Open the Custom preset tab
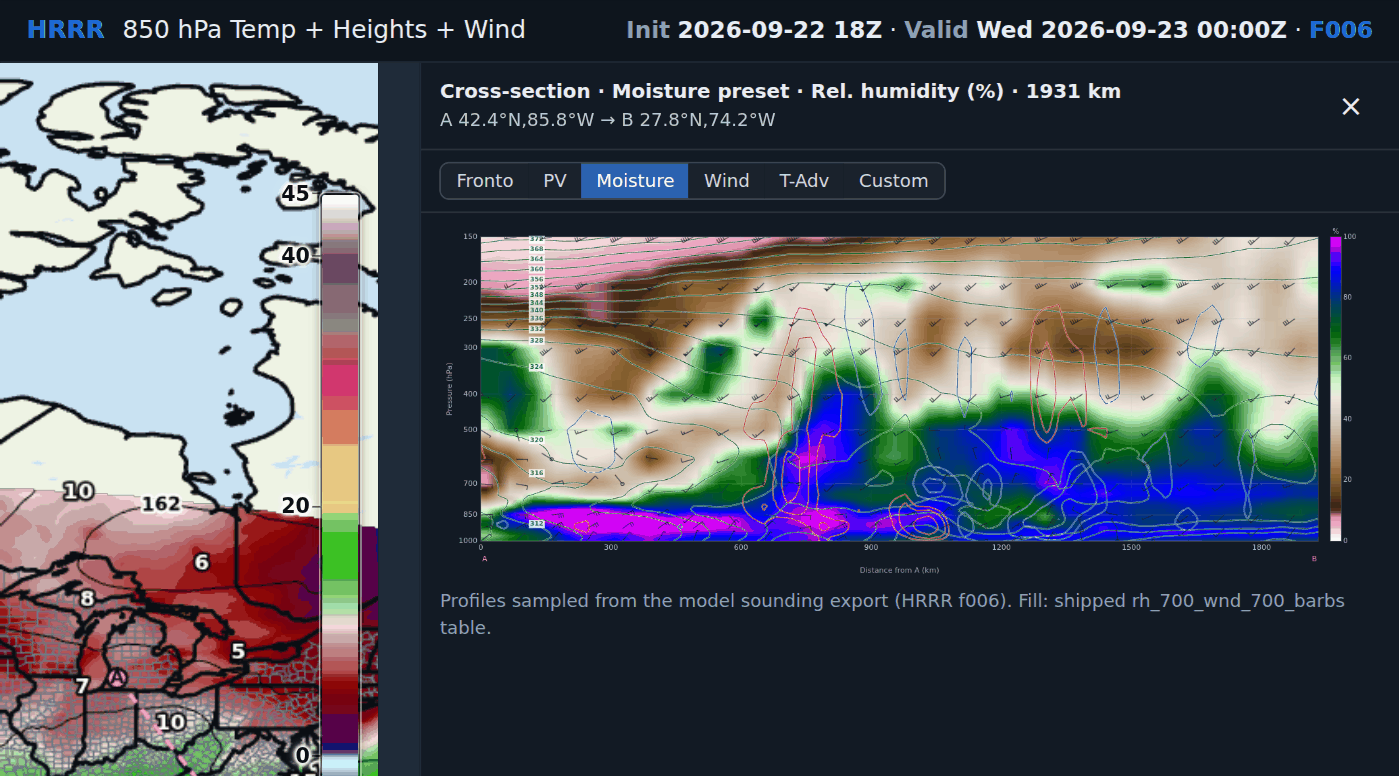This screenshot has height=776, width=1399. [894, 181]
